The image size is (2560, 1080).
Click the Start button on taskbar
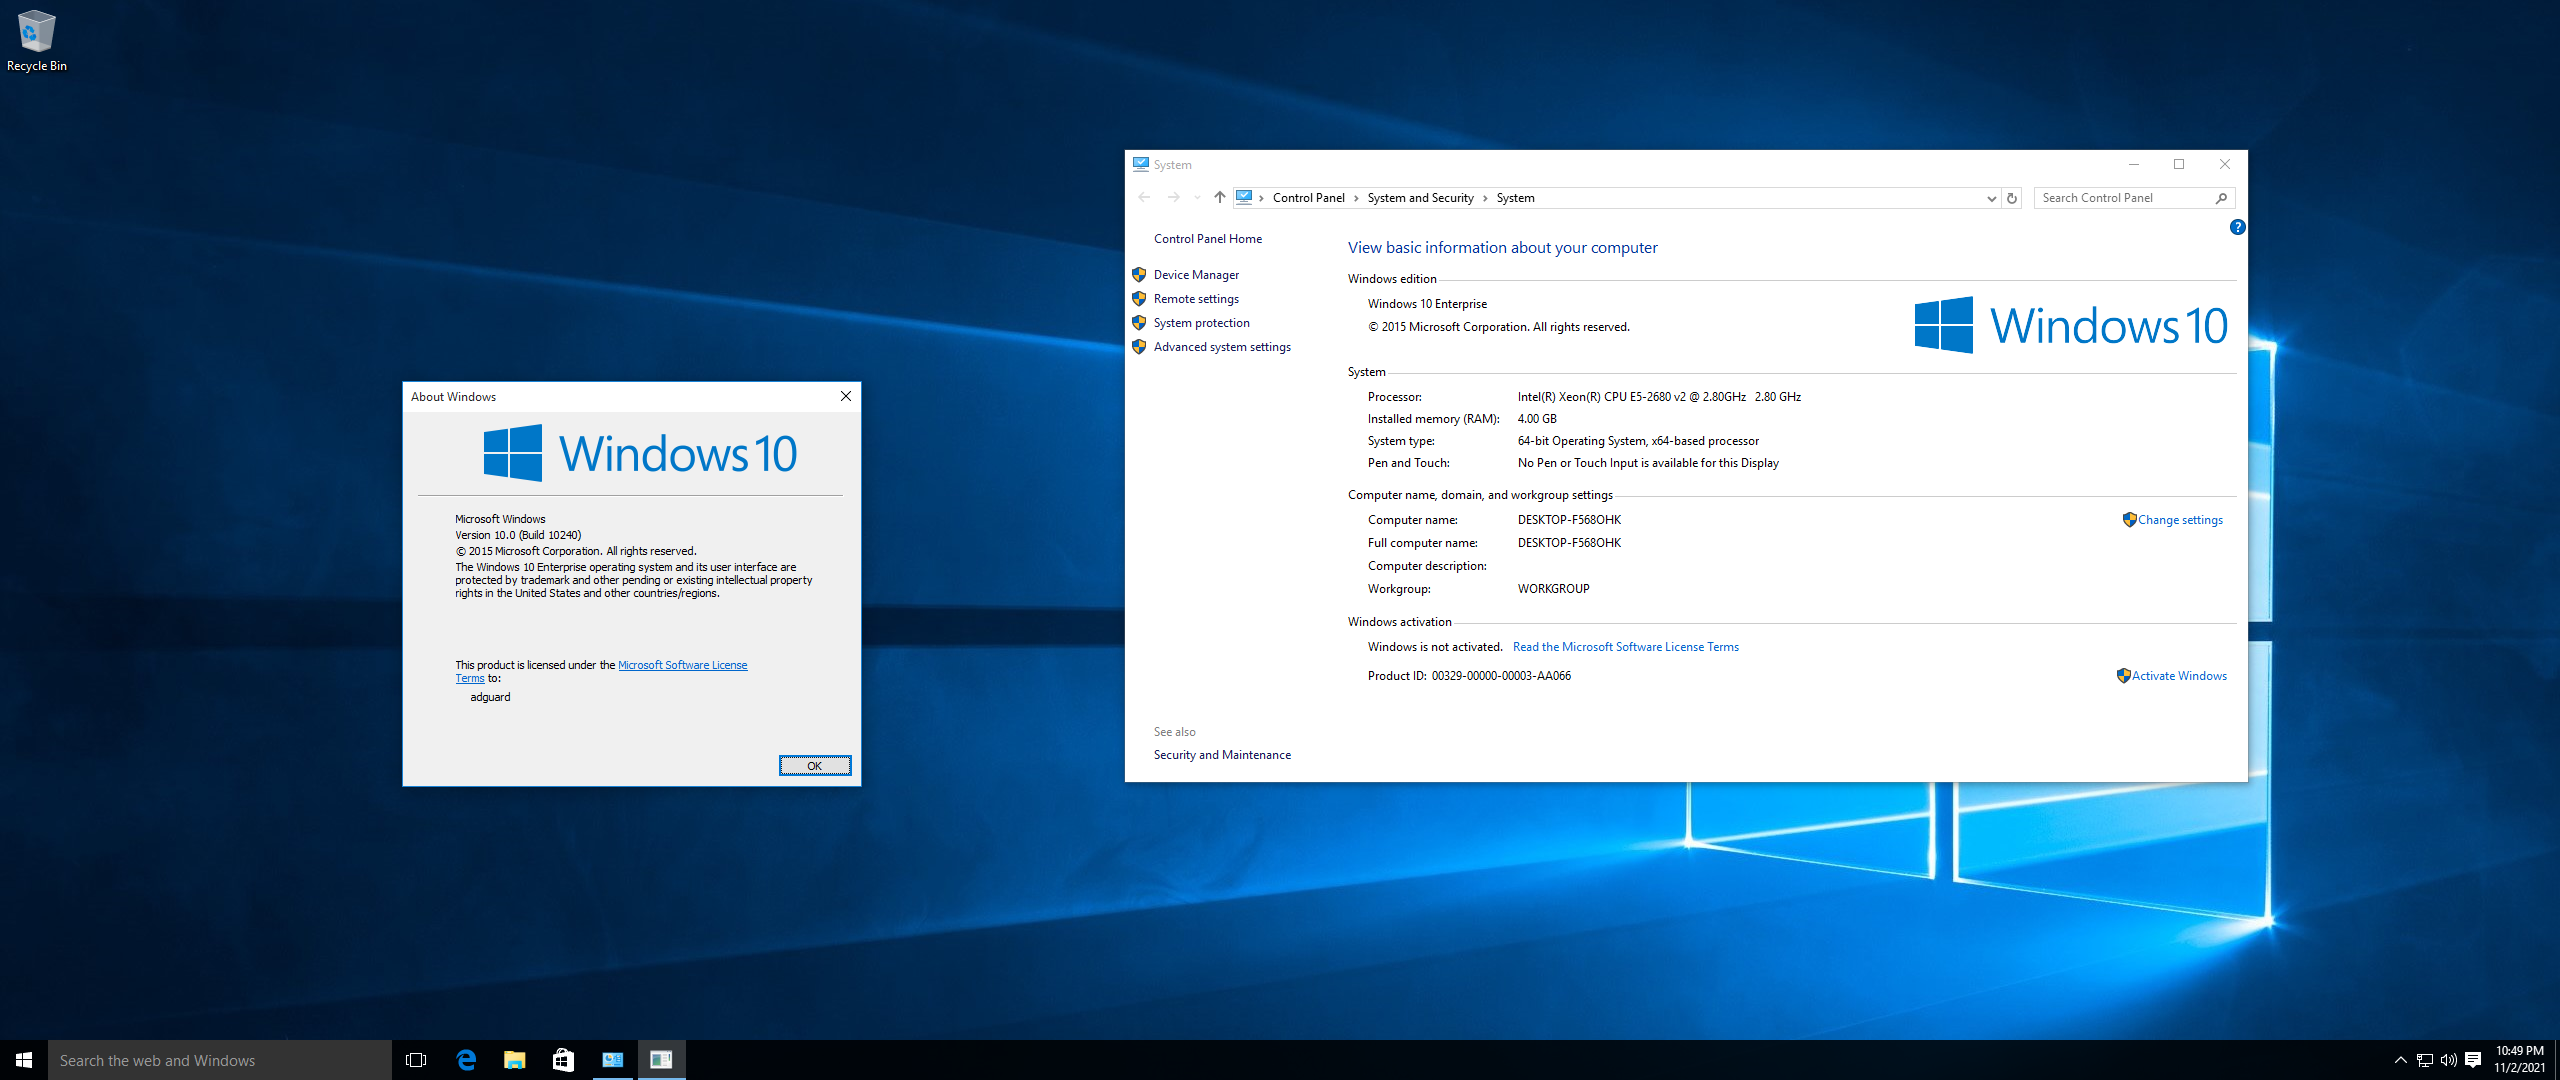point(24,1060)
